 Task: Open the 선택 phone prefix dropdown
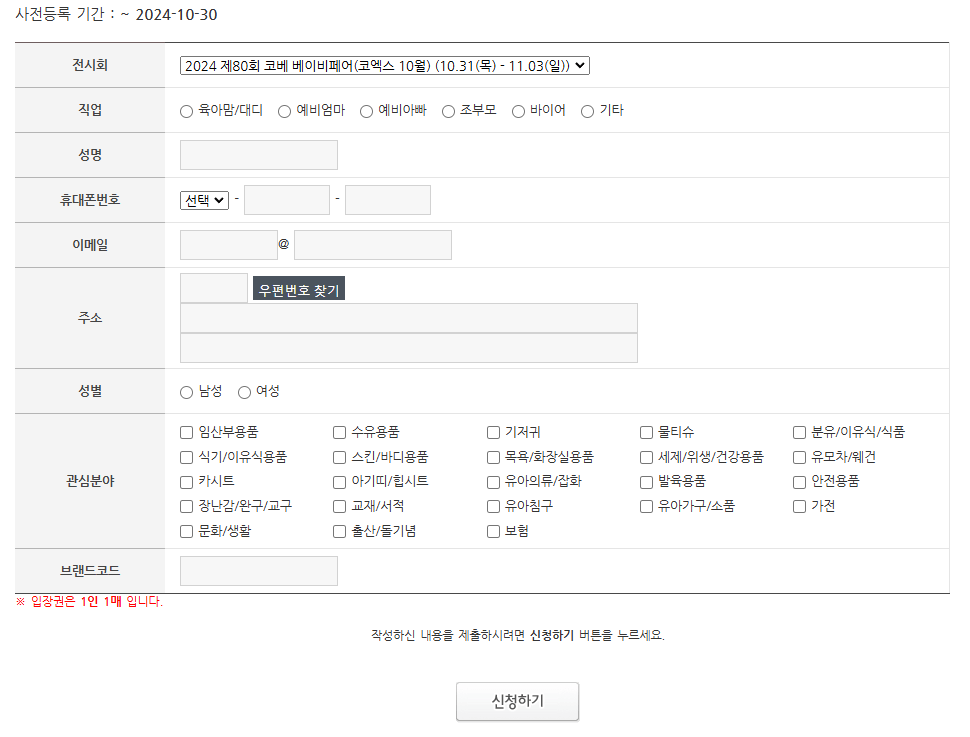point(204,200)
